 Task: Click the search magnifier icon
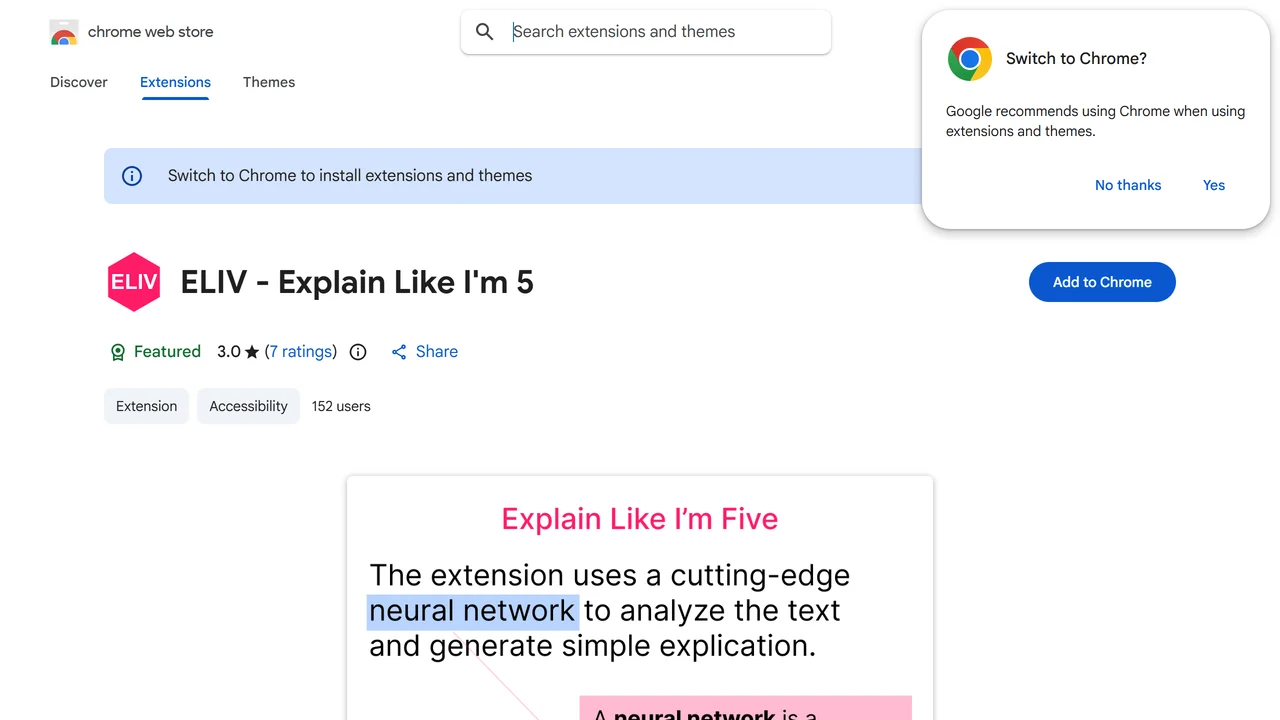click(485, 32)
